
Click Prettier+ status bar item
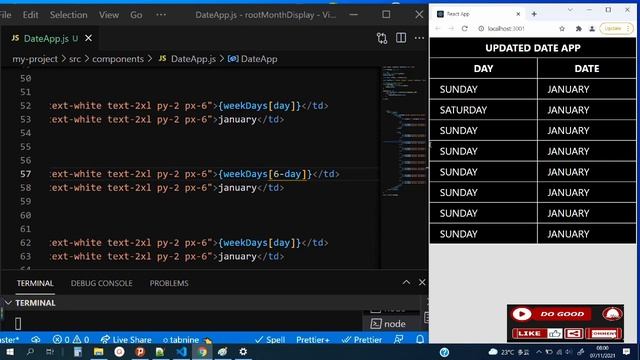pos(313,340)
